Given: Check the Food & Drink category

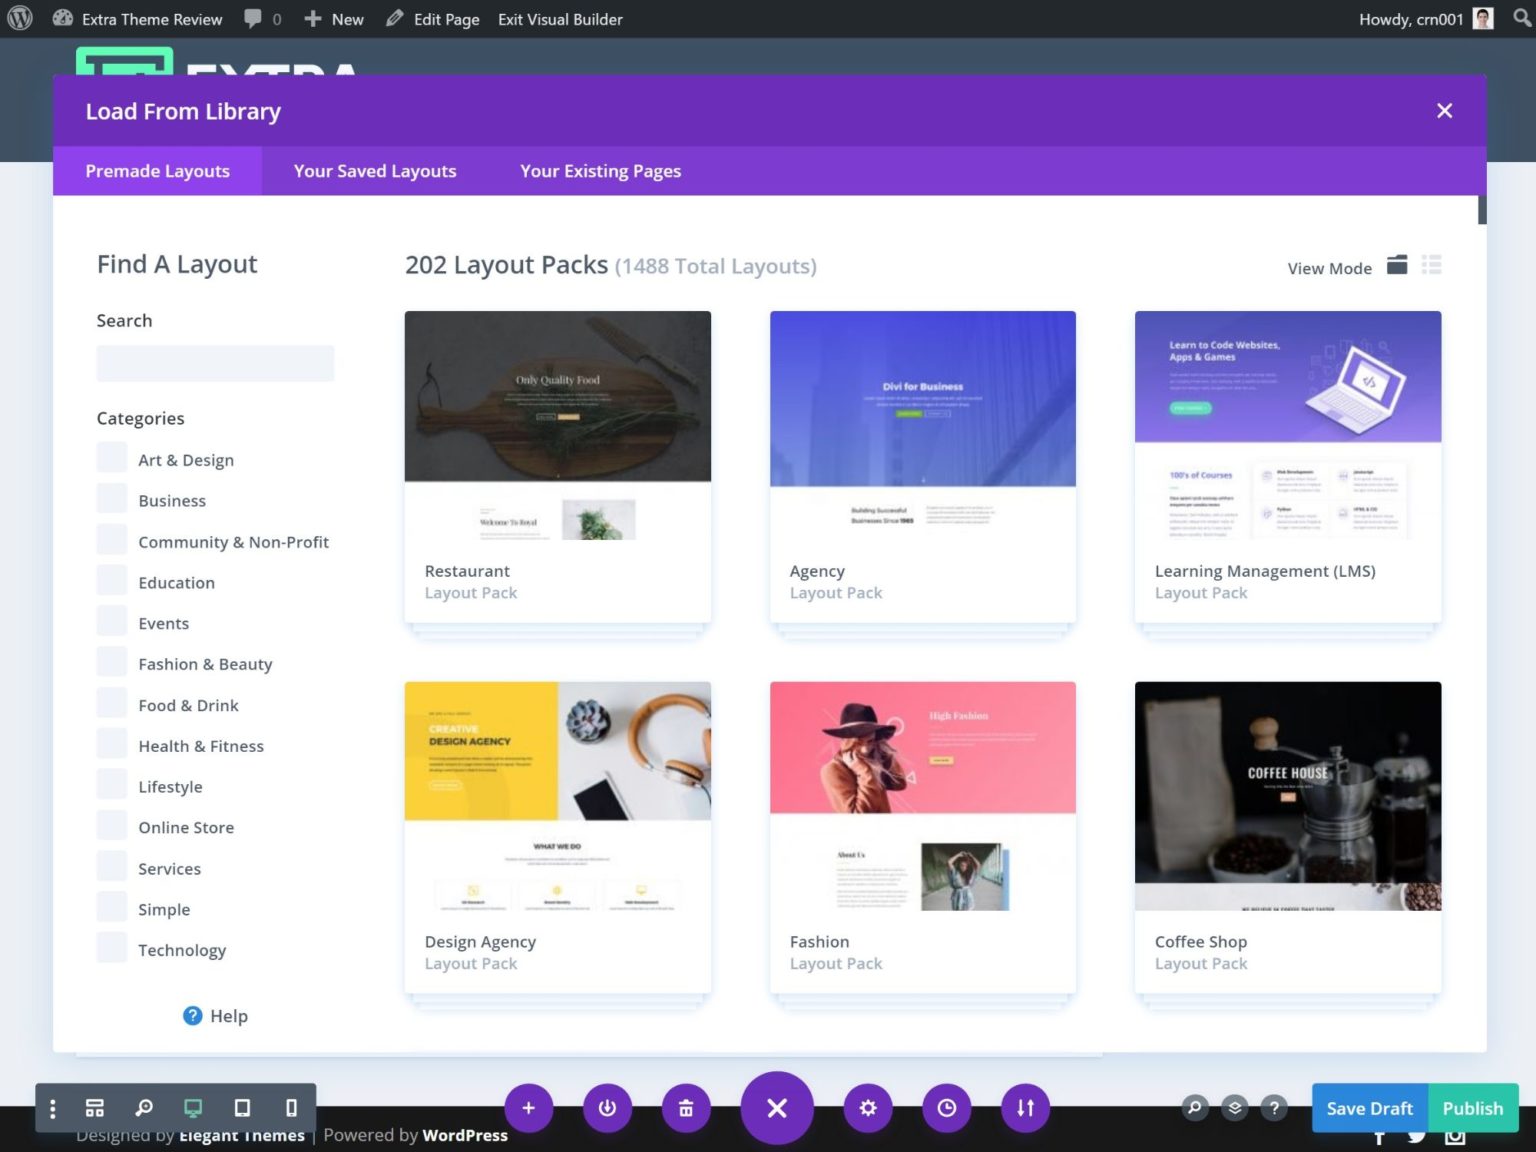Looking at the screenshot, I should click(x=111, y=702).
